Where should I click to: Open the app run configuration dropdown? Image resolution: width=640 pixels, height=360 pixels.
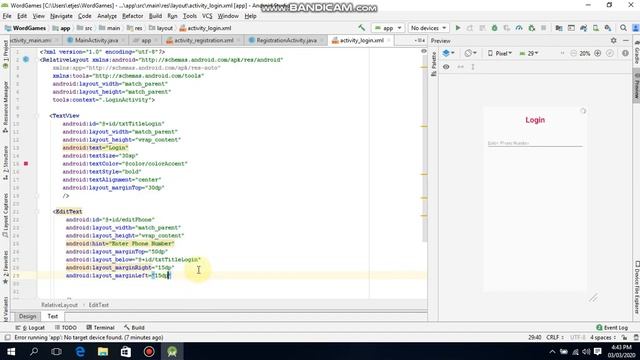click(388, 28)
